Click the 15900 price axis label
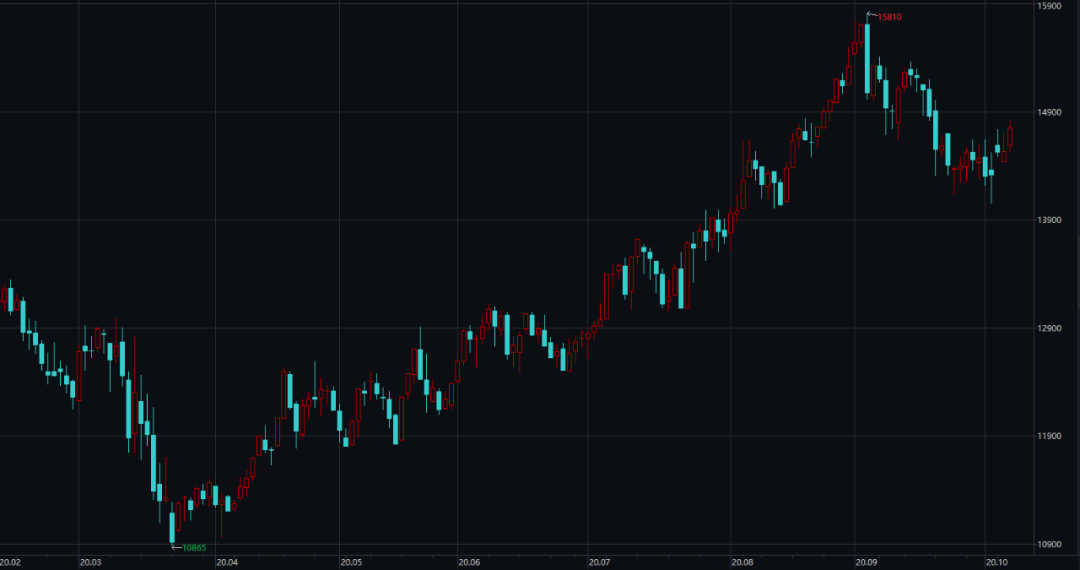 [x=1048, y=6]
